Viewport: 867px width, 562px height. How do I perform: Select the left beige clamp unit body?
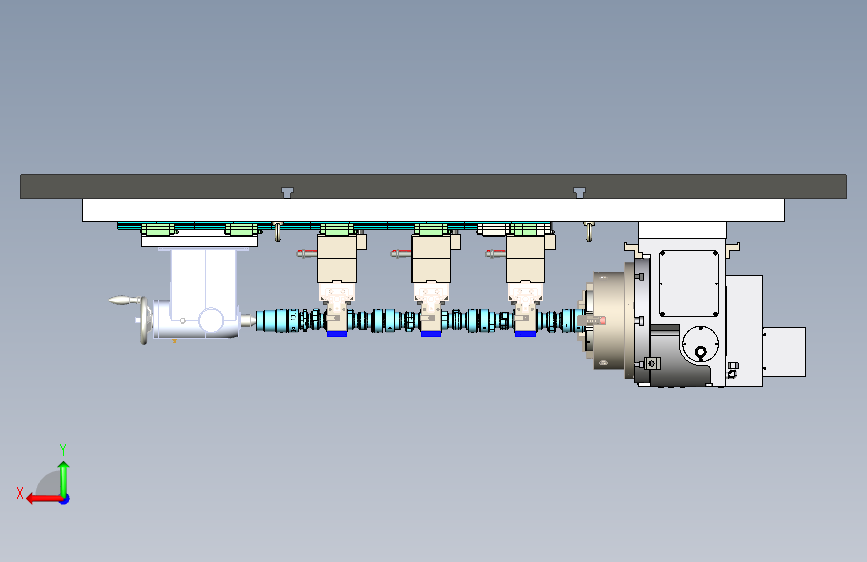[x=337, y=259]
